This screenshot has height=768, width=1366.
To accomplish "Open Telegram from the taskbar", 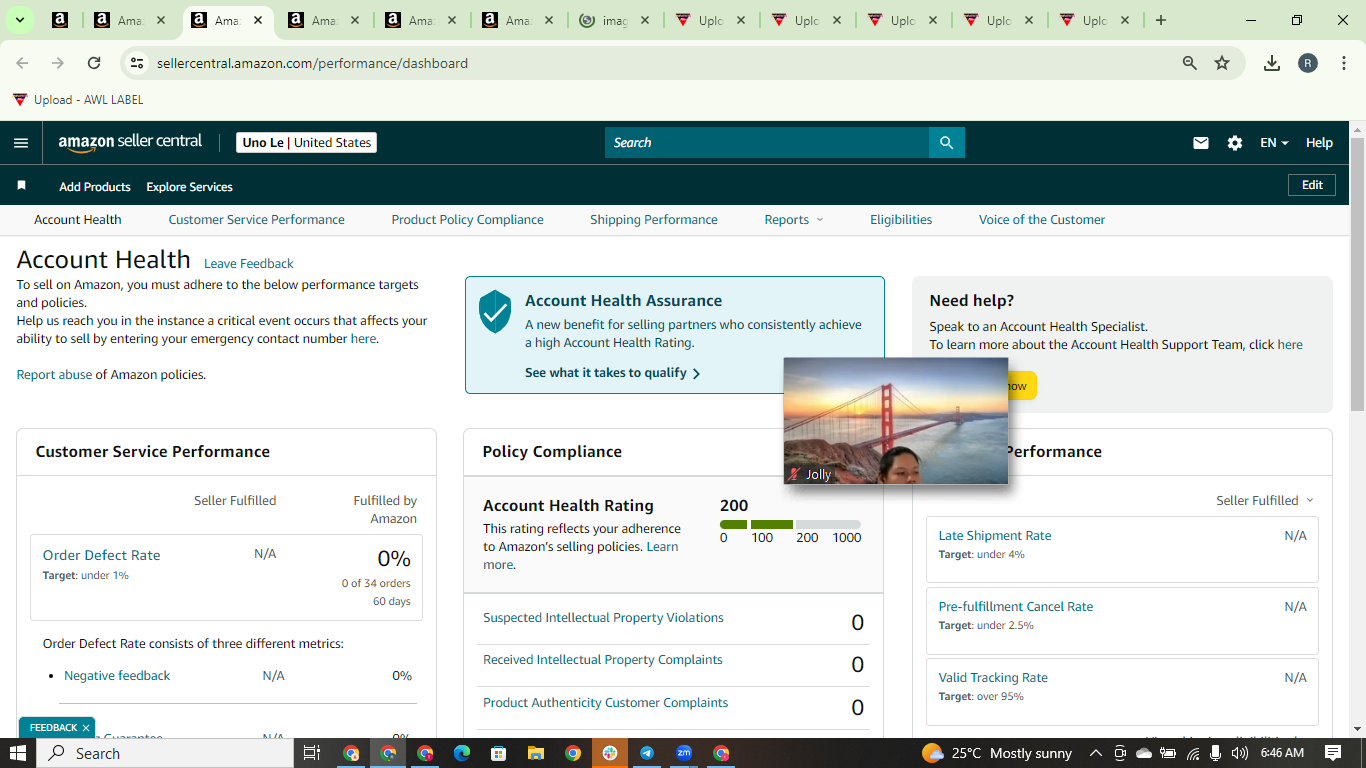I will point(647,753).
